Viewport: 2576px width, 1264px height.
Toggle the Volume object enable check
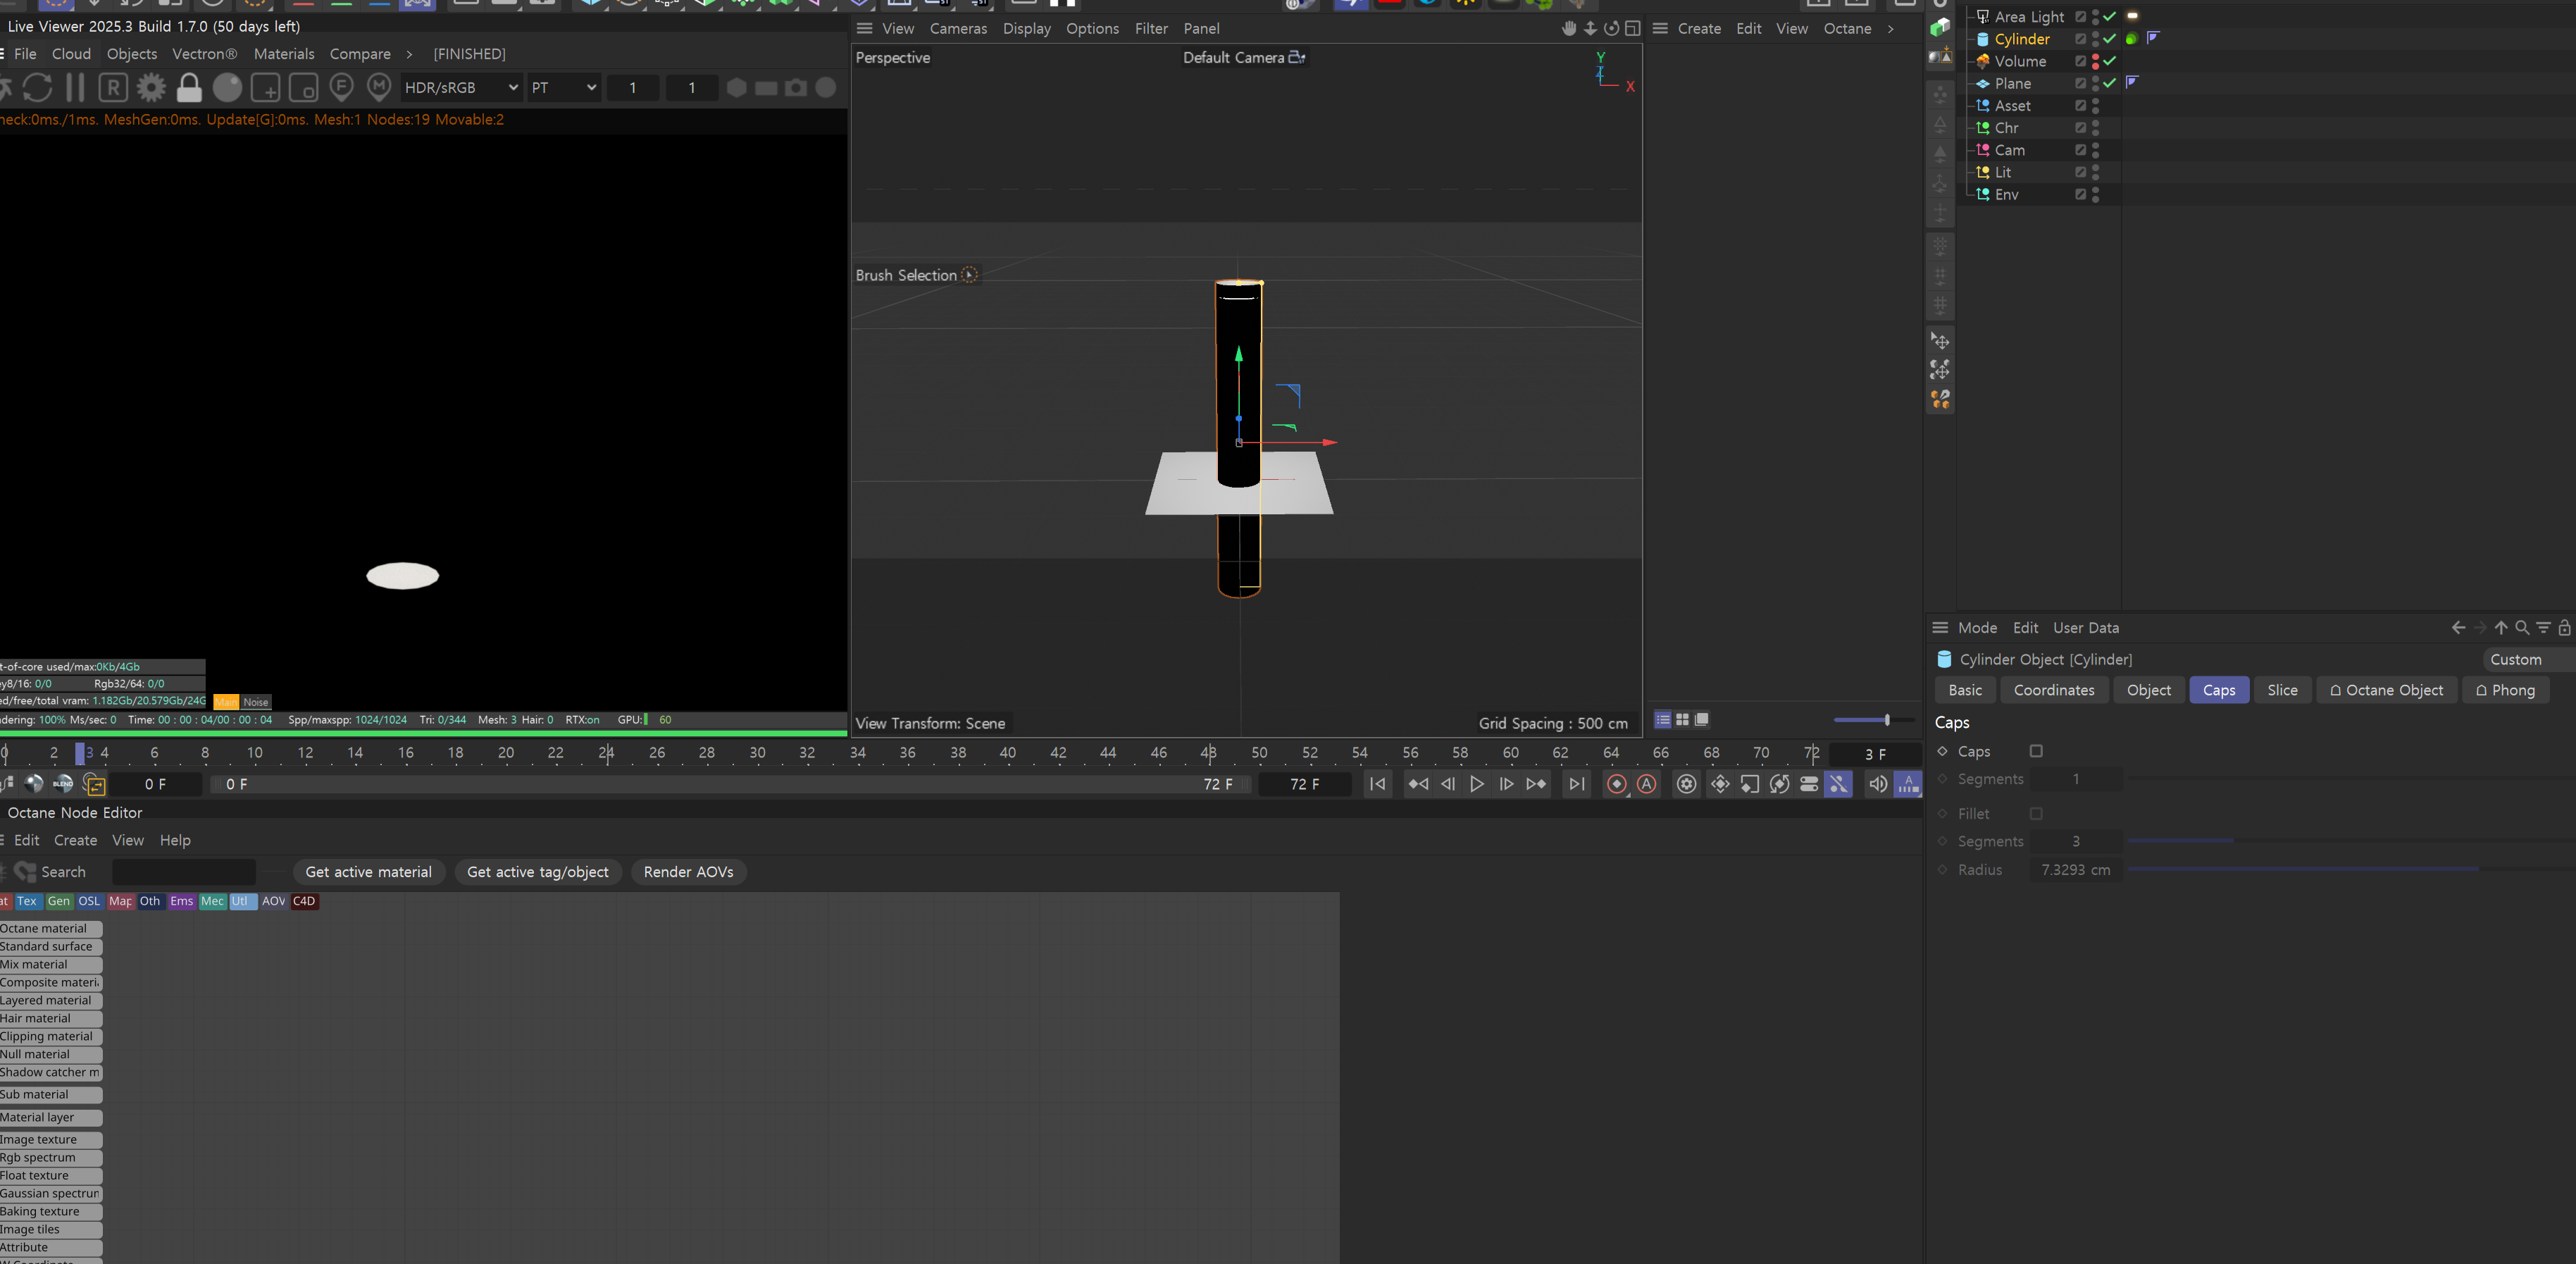tap(2110, 61)
